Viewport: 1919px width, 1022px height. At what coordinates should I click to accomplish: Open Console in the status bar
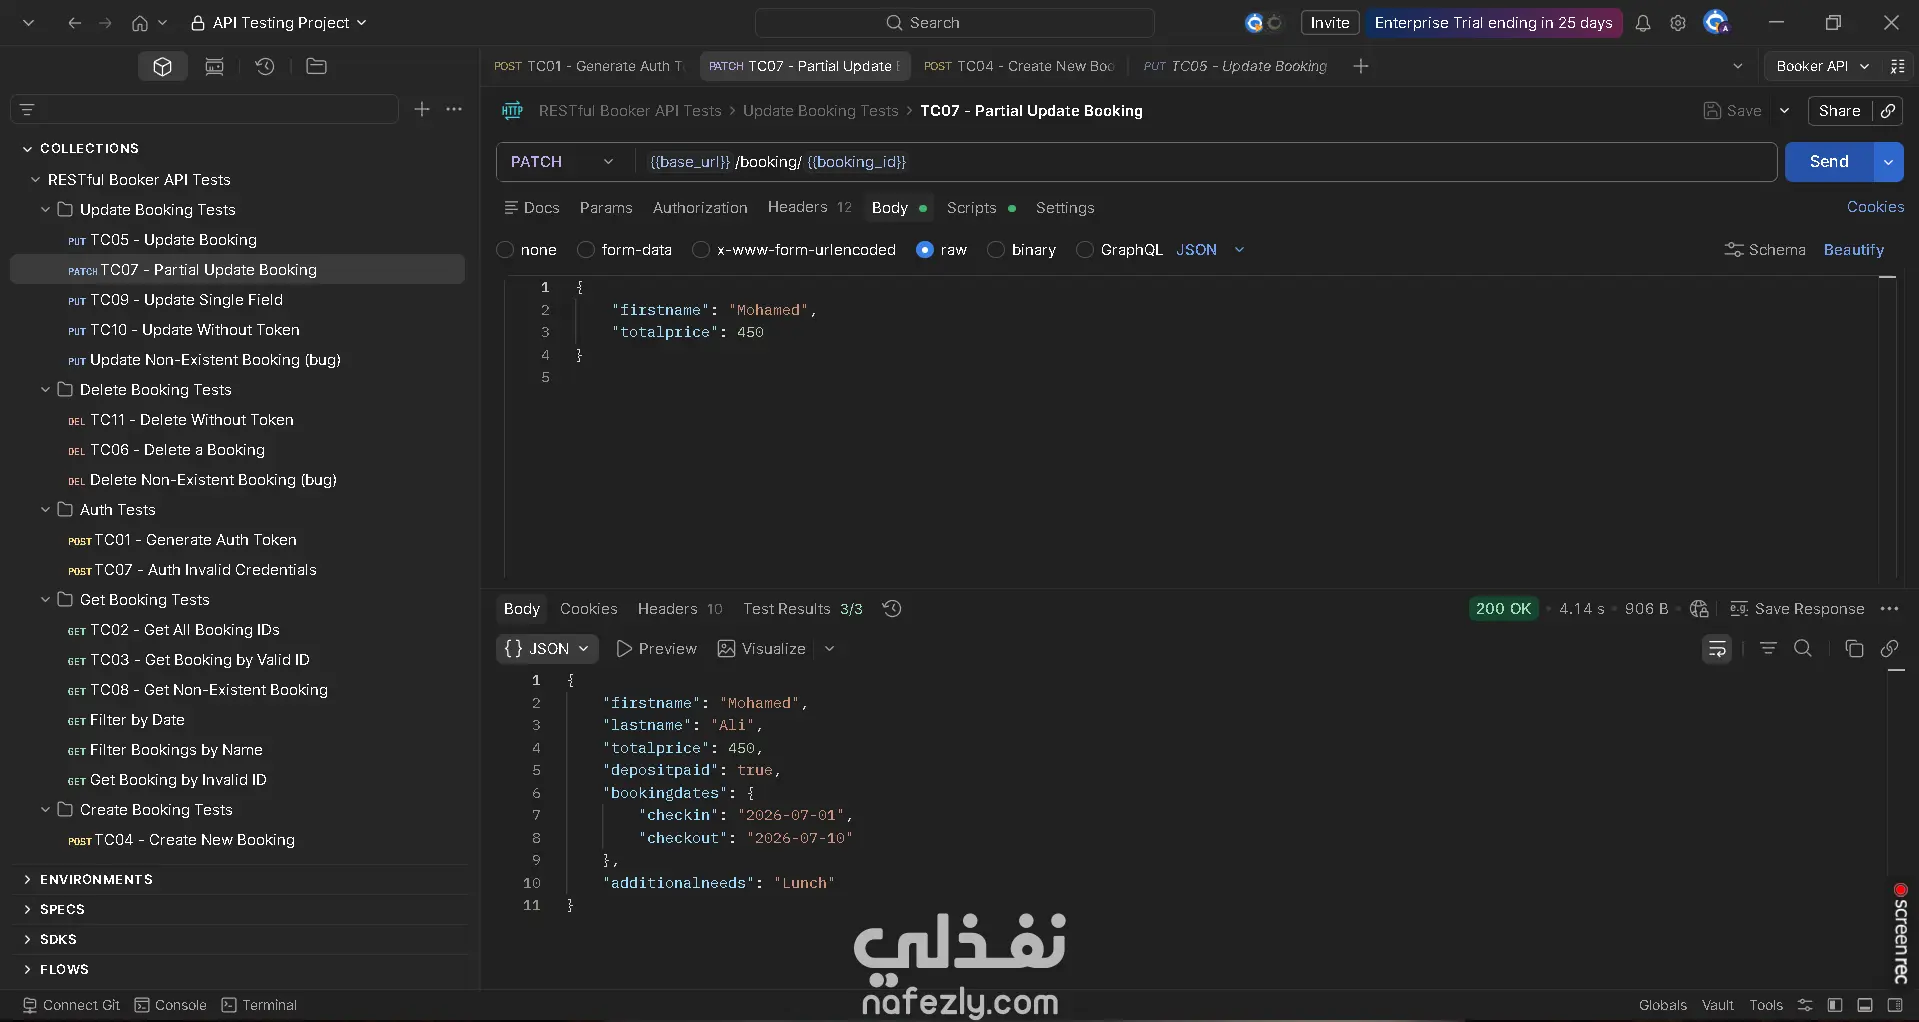coord(171,1005)
